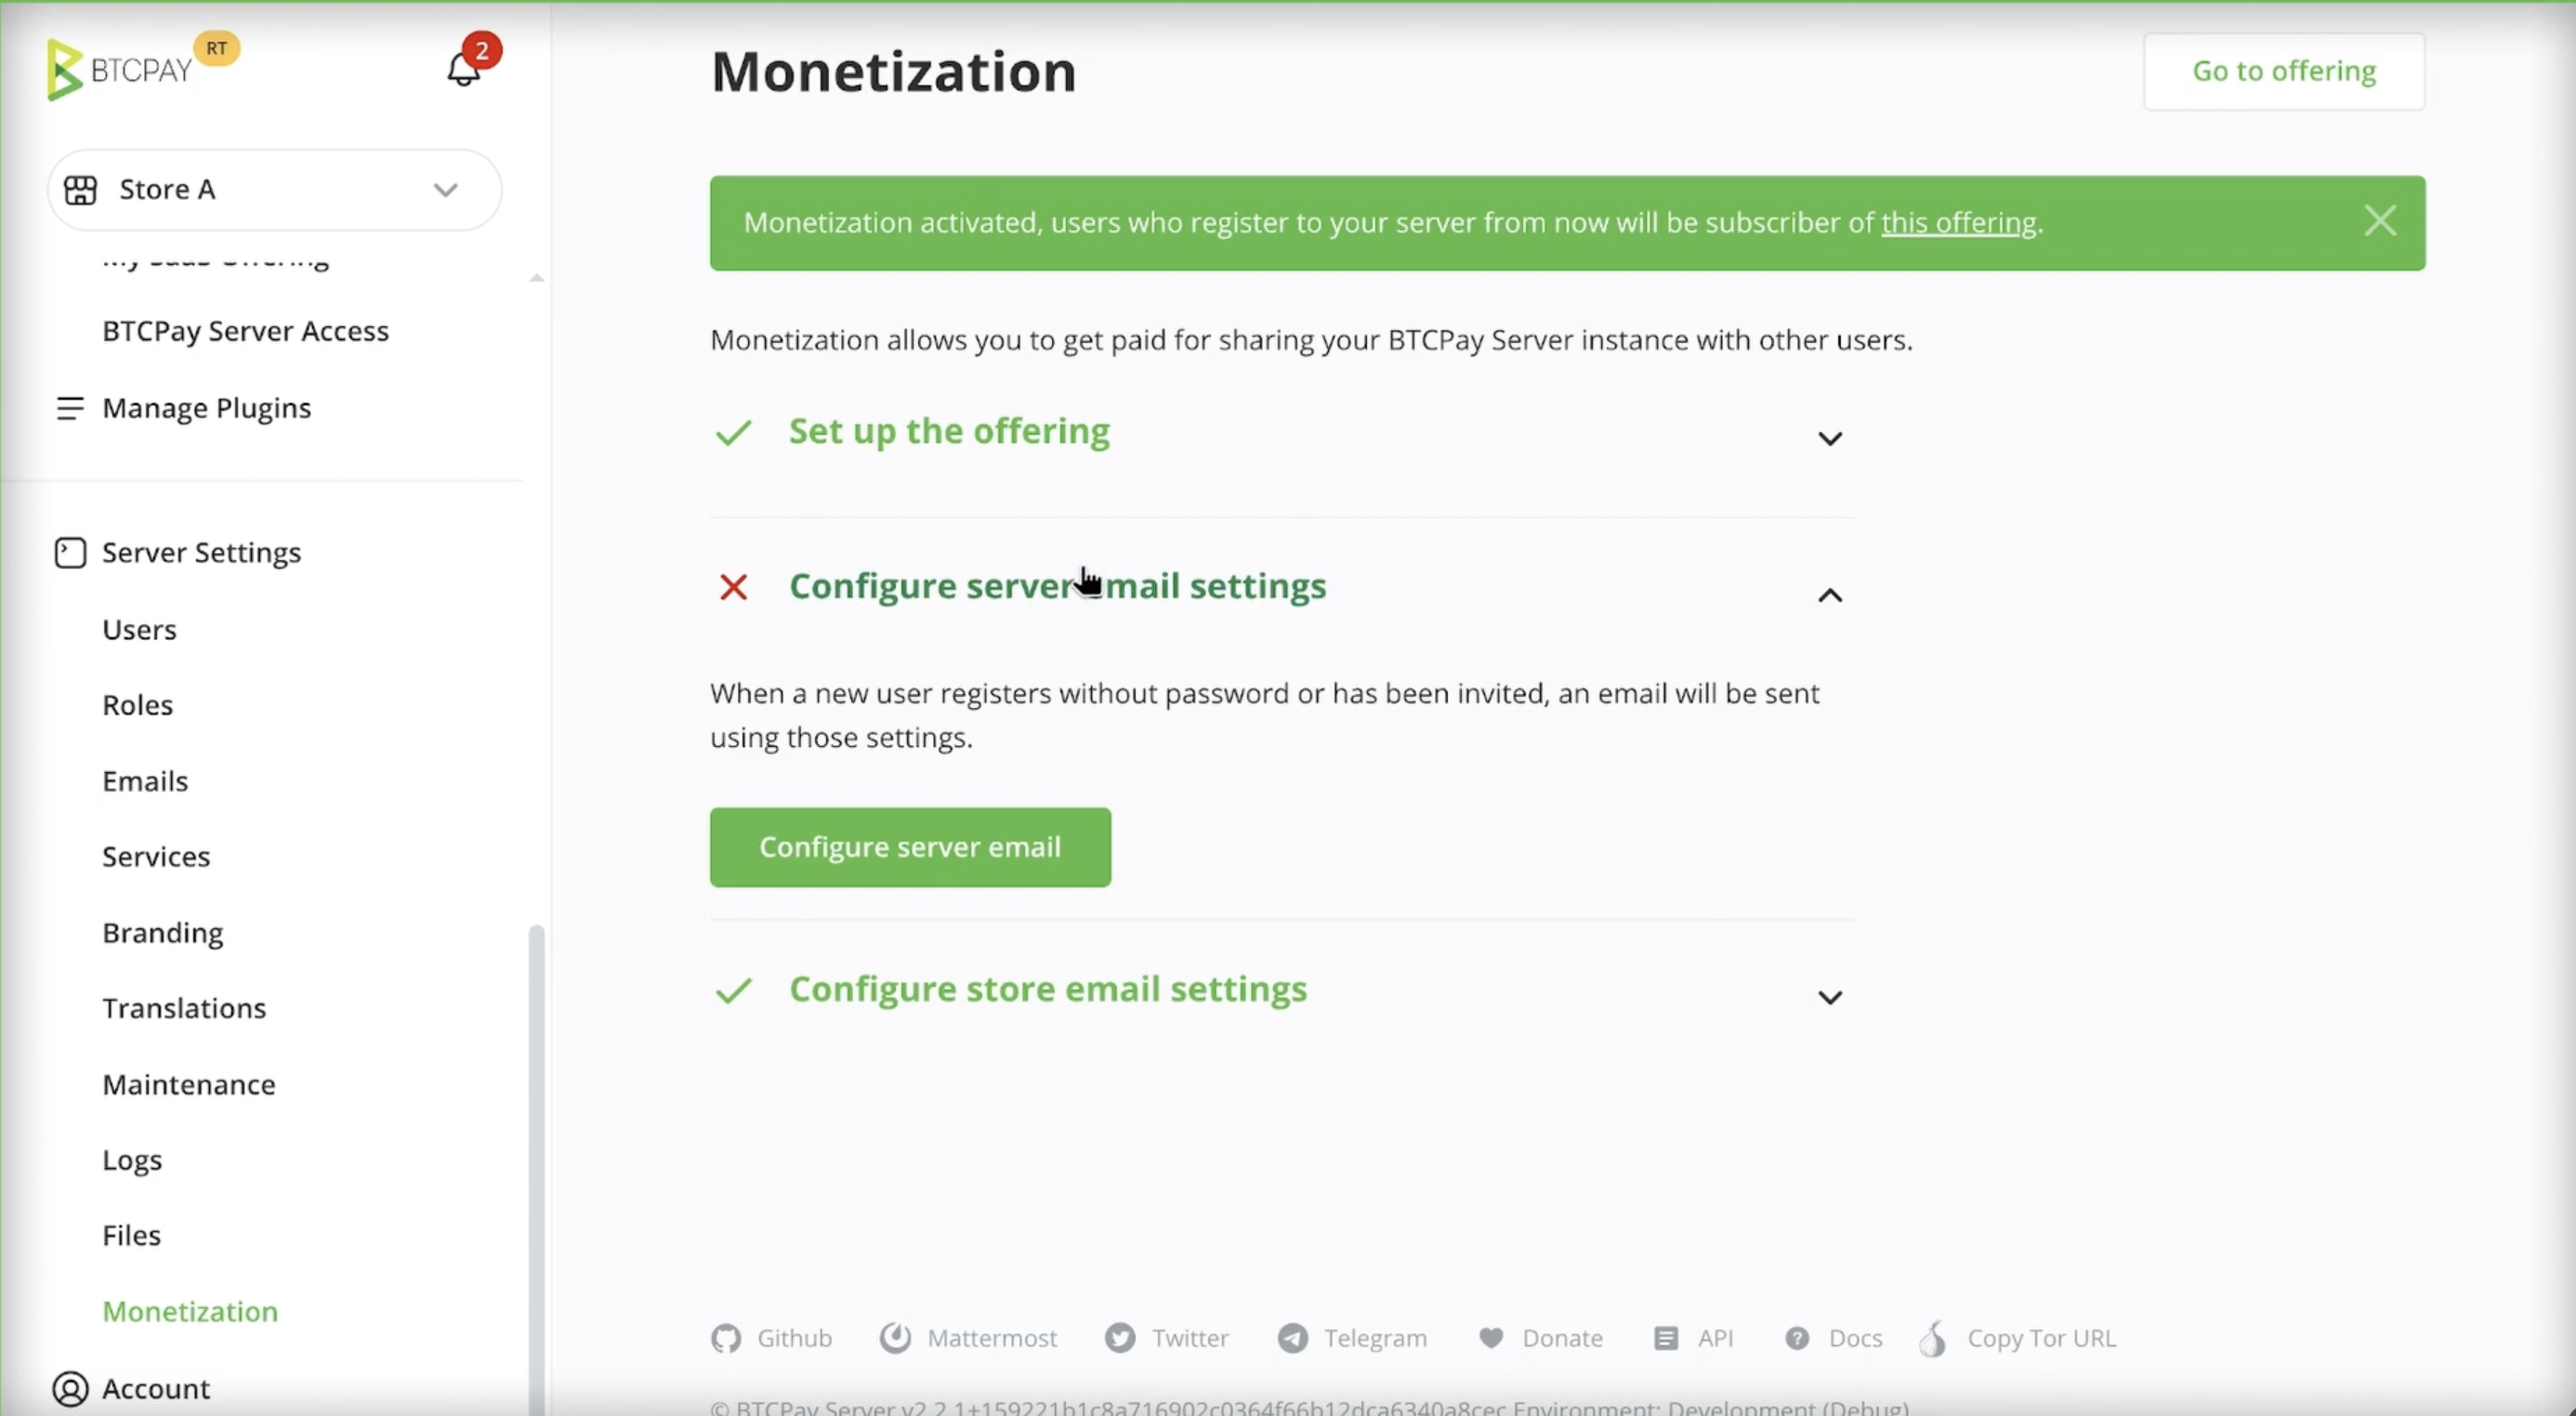
Task: Open Telegram from the footer
Action: click(x=1292, y=1338)
